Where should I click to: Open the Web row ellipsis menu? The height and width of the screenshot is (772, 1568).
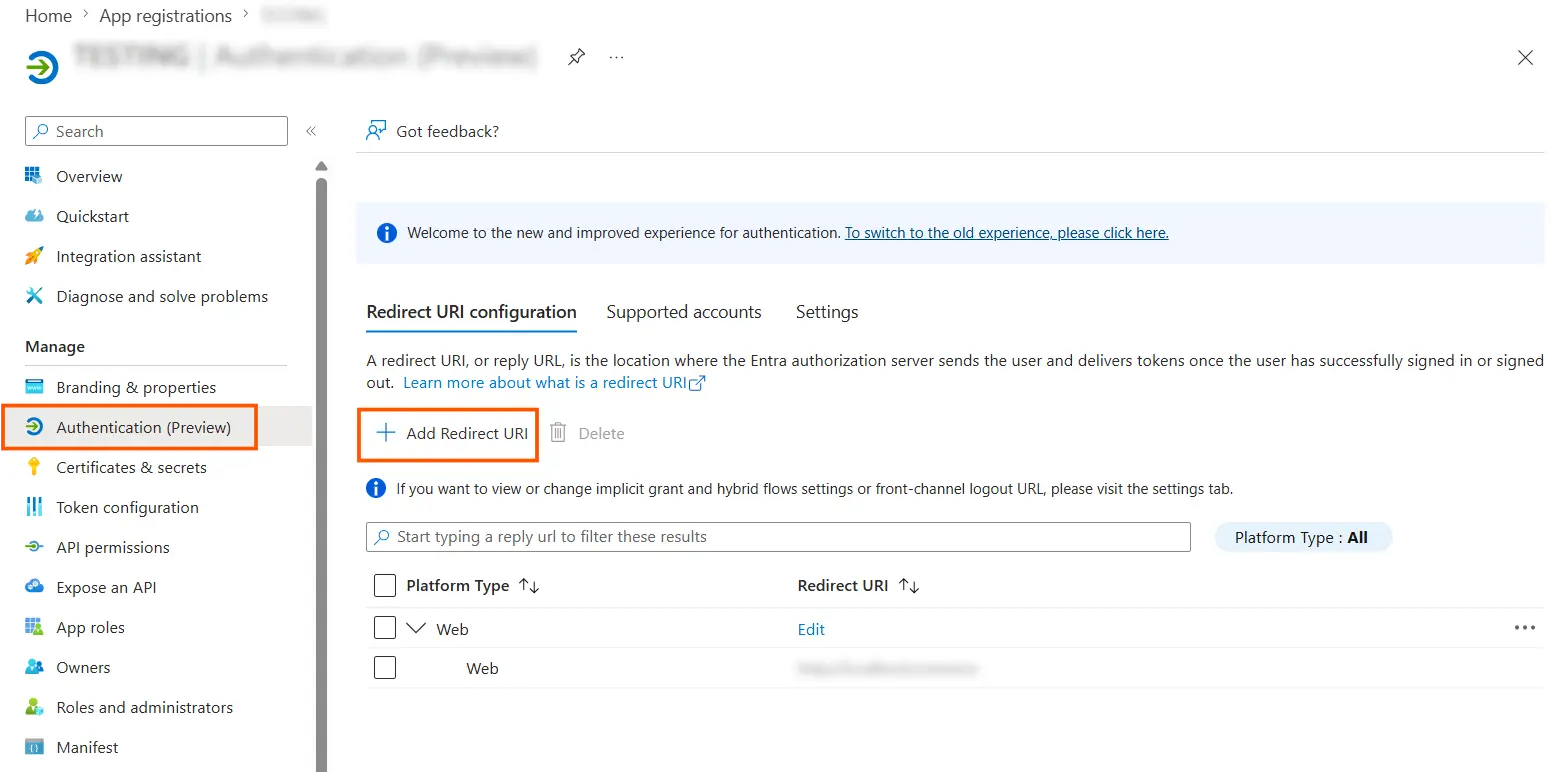(1524, 628)
